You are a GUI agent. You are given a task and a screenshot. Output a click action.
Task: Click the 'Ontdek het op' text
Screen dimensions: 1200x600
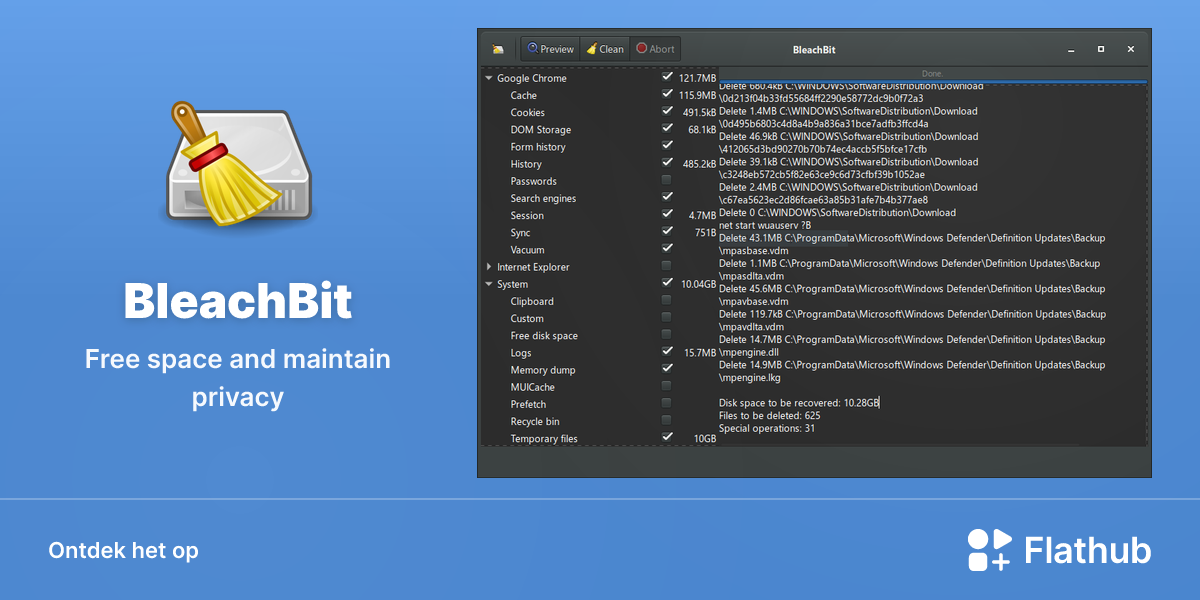[x=123, y=551]
